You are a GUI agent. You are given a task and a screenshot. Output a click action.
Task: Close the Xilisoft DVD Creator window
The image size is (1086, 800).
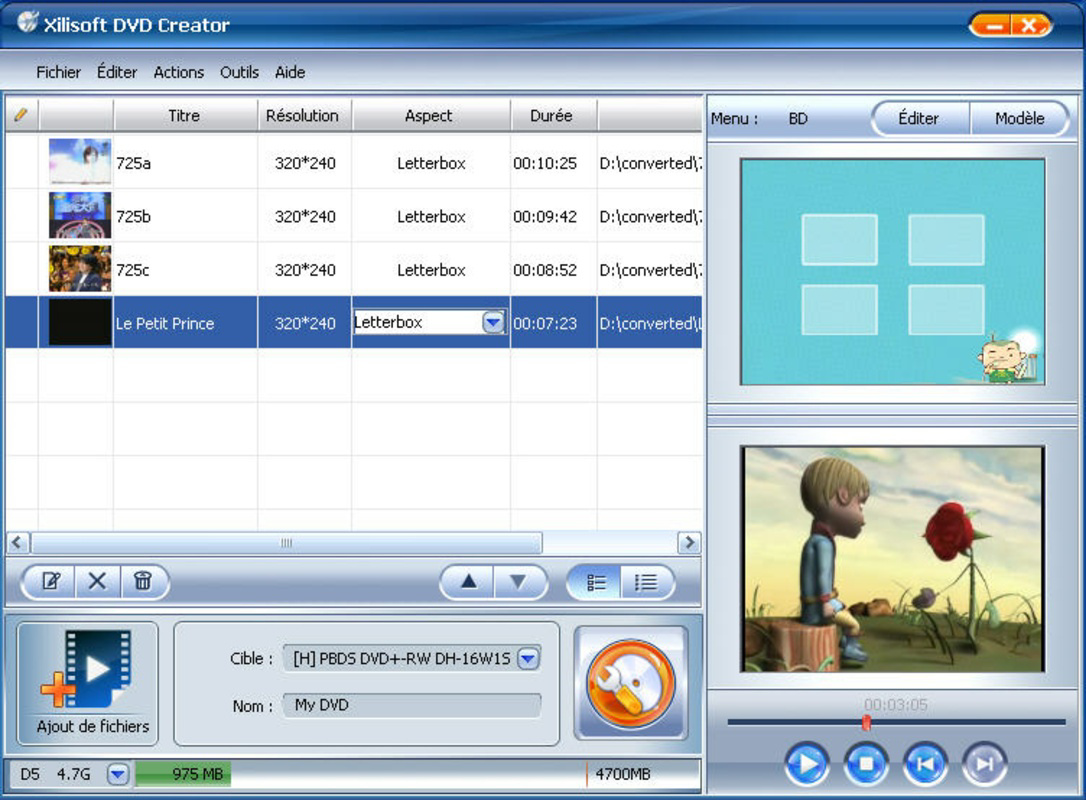pyautogui.click(x=1030, y=26)
